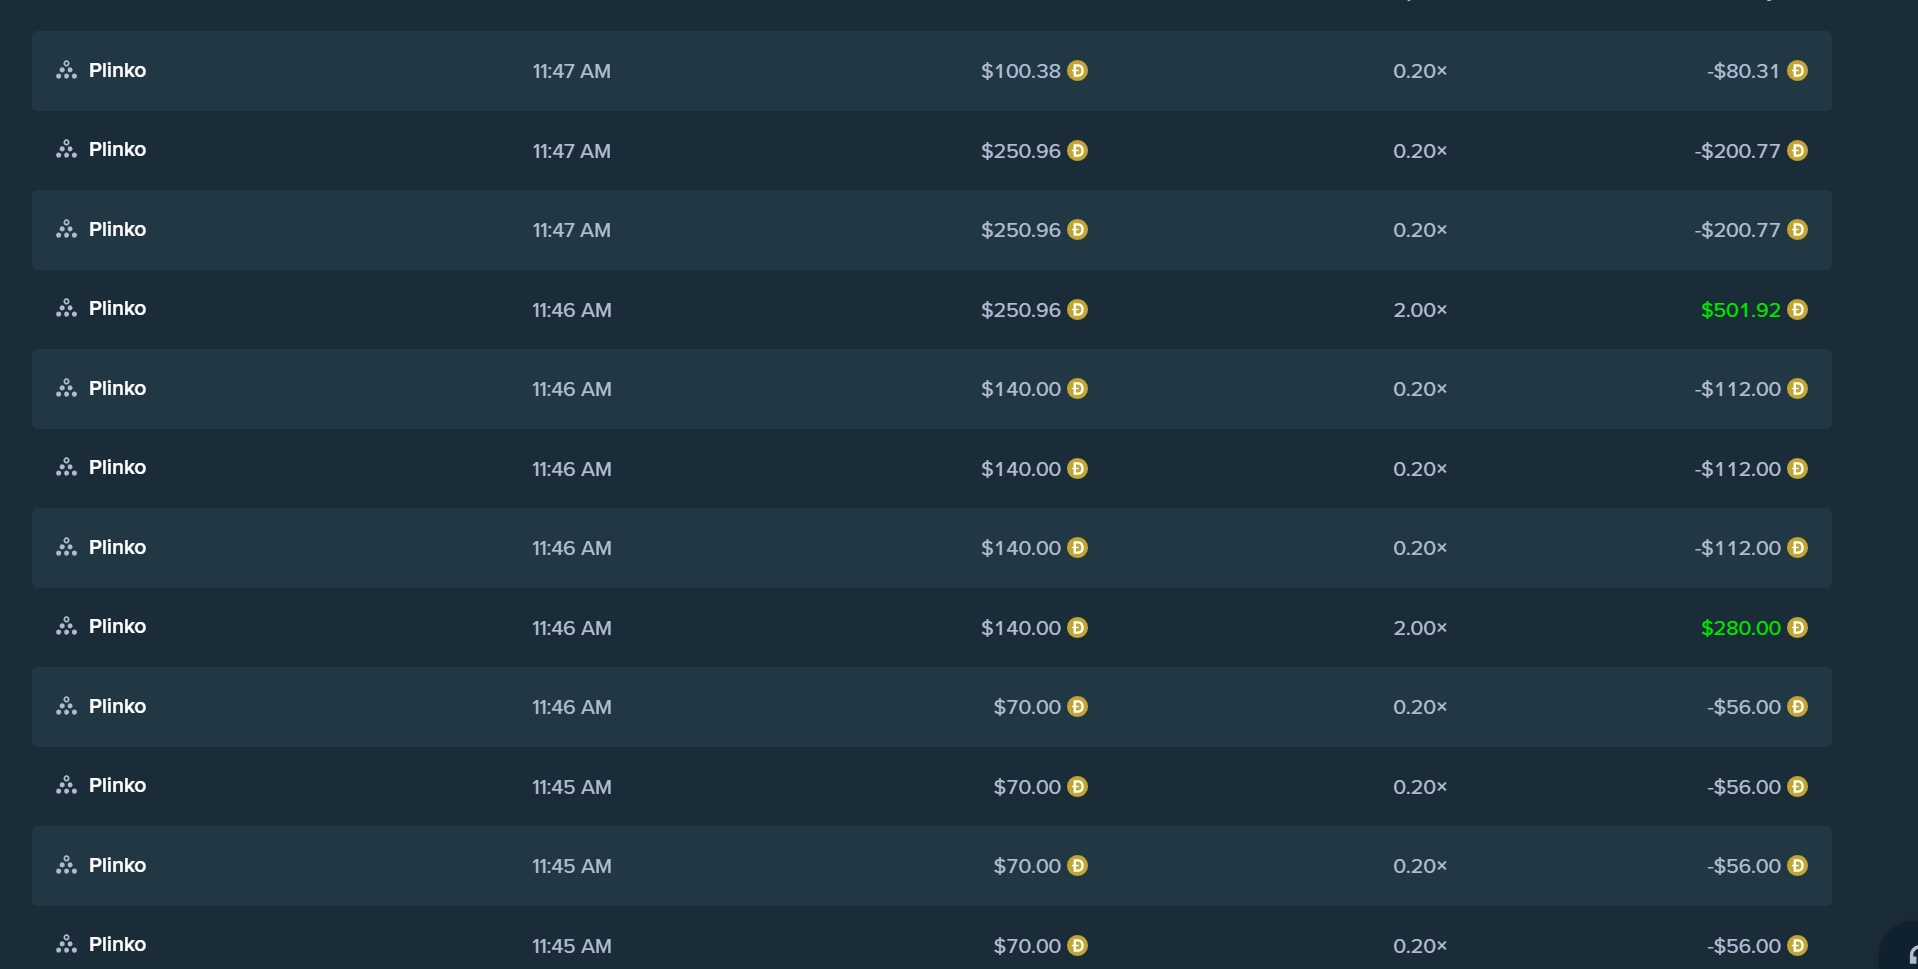The width and height of the screenshot is (1918, 969).
Task: Click the 0.20x multiplier on the top row
Action: tap(1419, 71)
